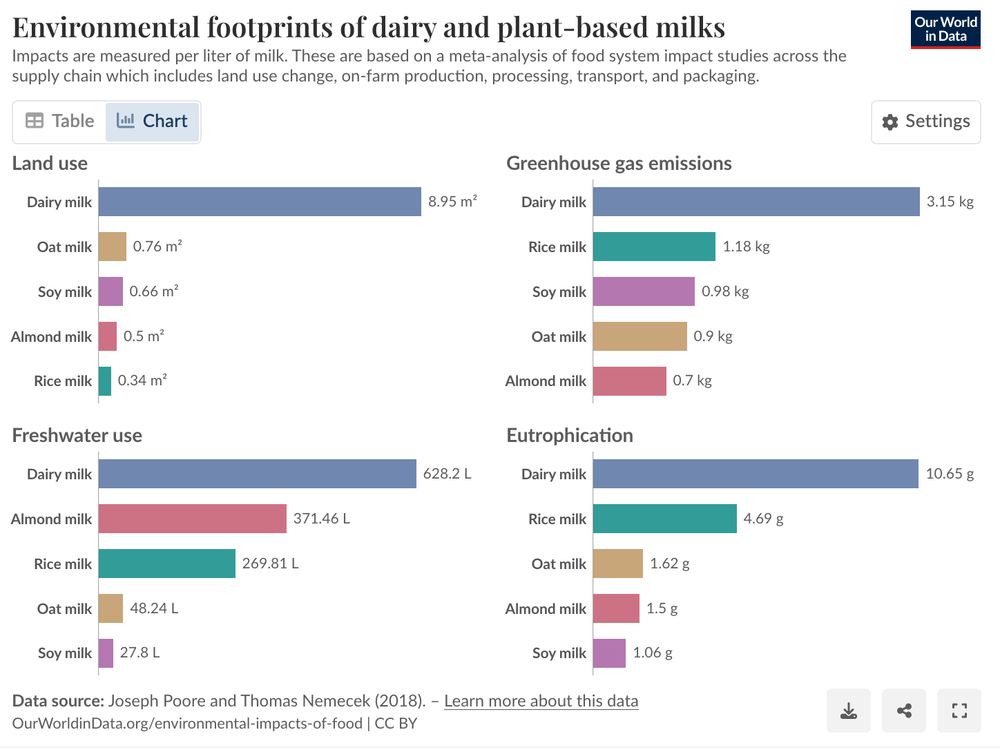Select the Dairy milk bar under Land use
Viewport: 1000px width, 750px height.
[x=260, y=201]
